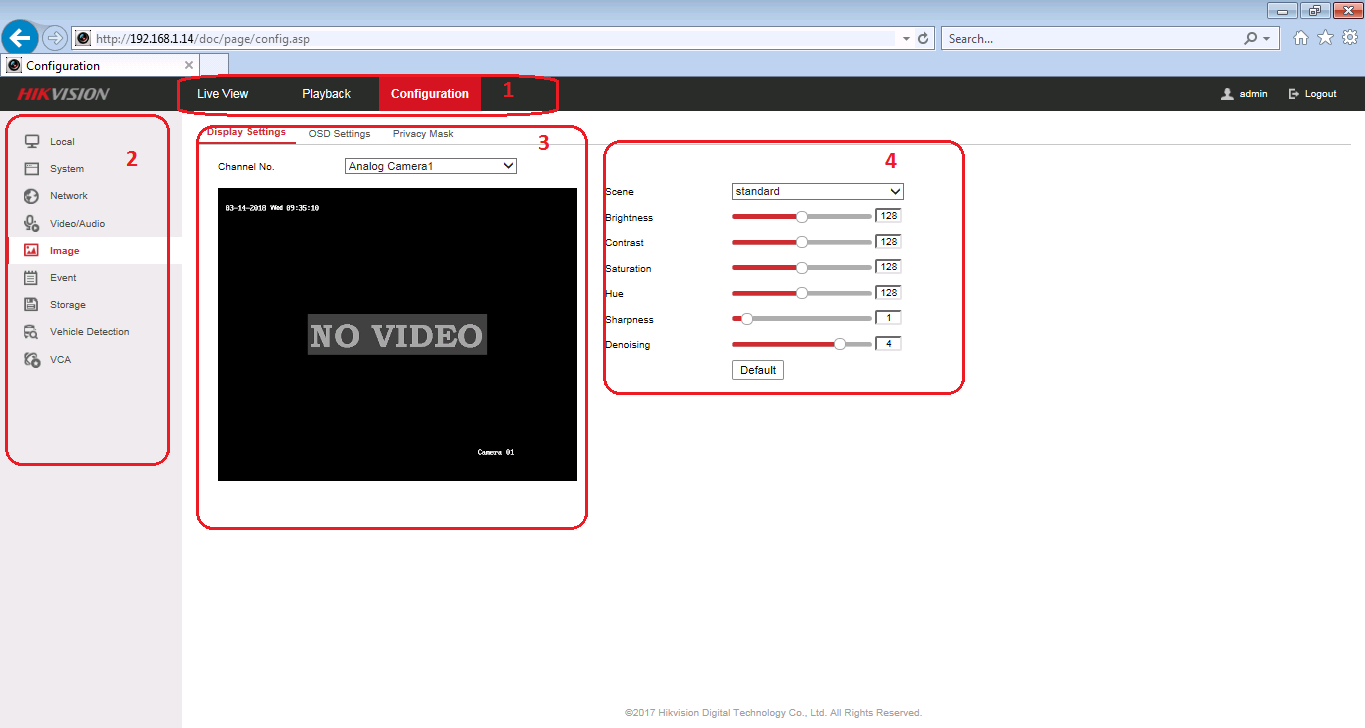The height and width of the screenshot is (728, 1365).
Task: Click the Default button
Action: pos(758,370)
